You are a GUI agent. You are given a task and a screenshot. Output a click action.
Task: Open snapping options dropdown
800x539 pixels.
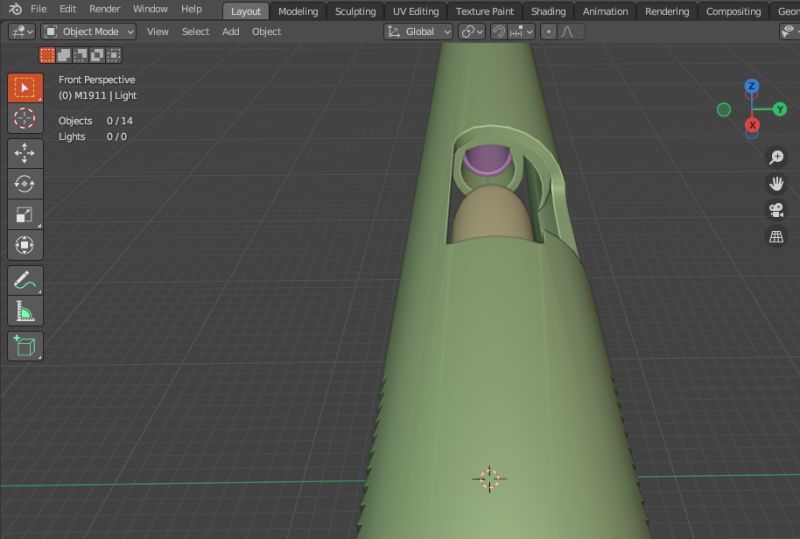[520, 32]
